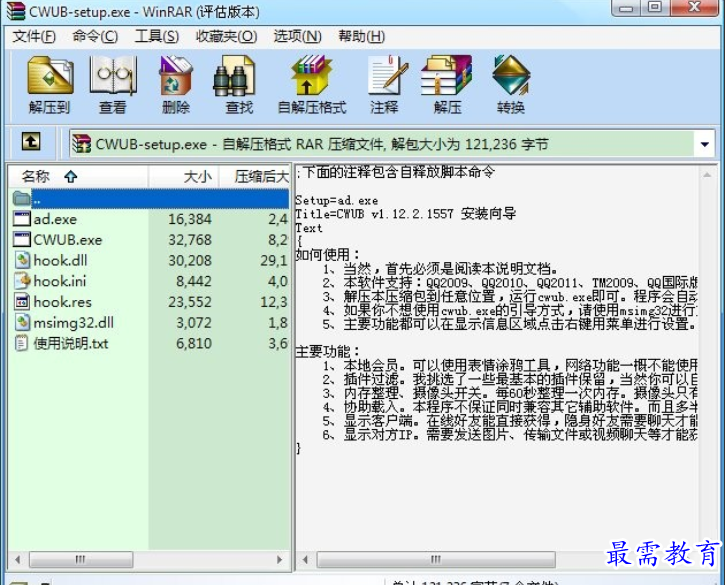Click the 转换 (Convert) toolbar icon
This screenshot has width=728, height=585.
[x=511, y=76]
